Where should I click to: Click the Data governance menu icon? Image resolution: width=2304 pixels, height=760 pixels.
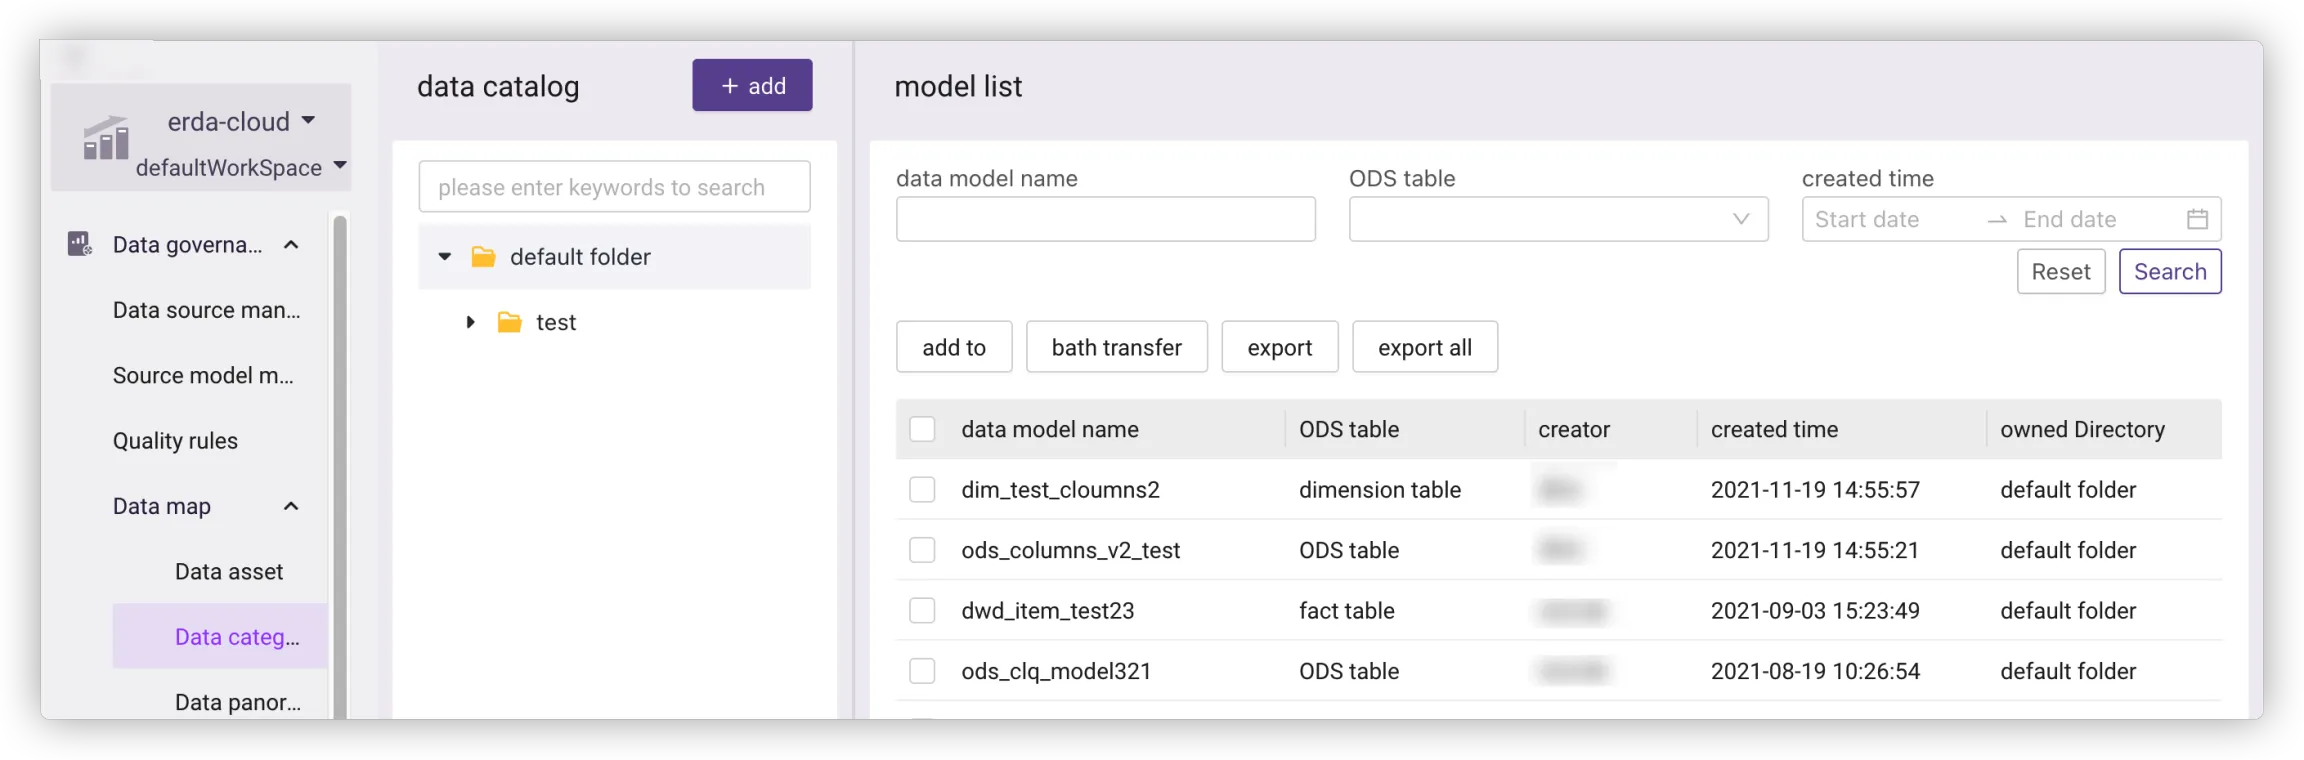[79, 244]
